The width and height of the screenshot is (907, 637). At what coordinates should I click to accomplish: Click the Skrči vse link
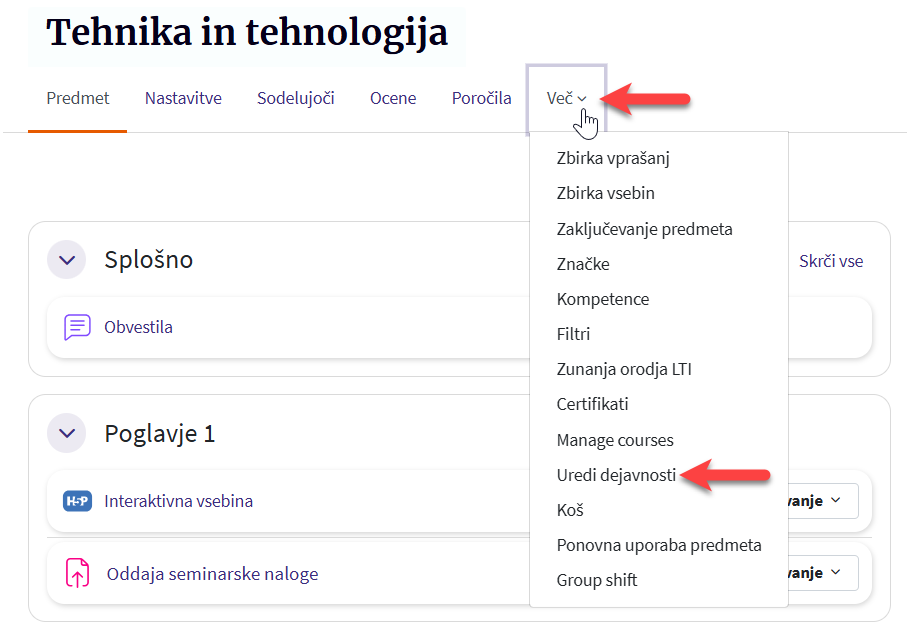[831, 261]
